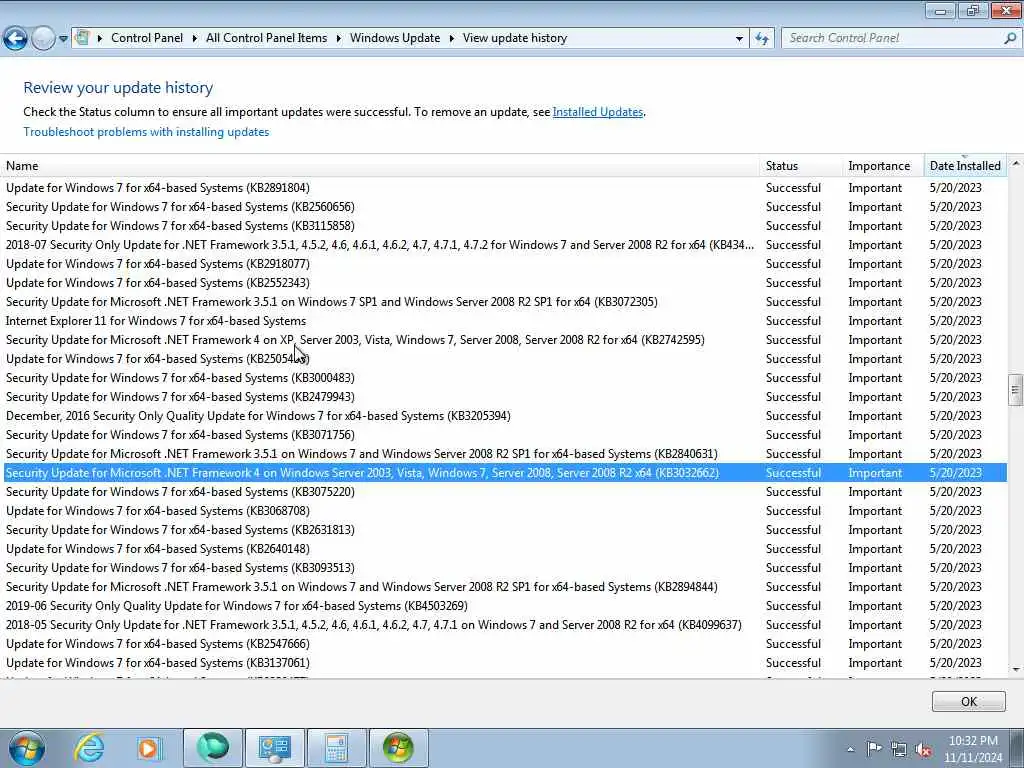Select the KB3068708 update row

505,511
